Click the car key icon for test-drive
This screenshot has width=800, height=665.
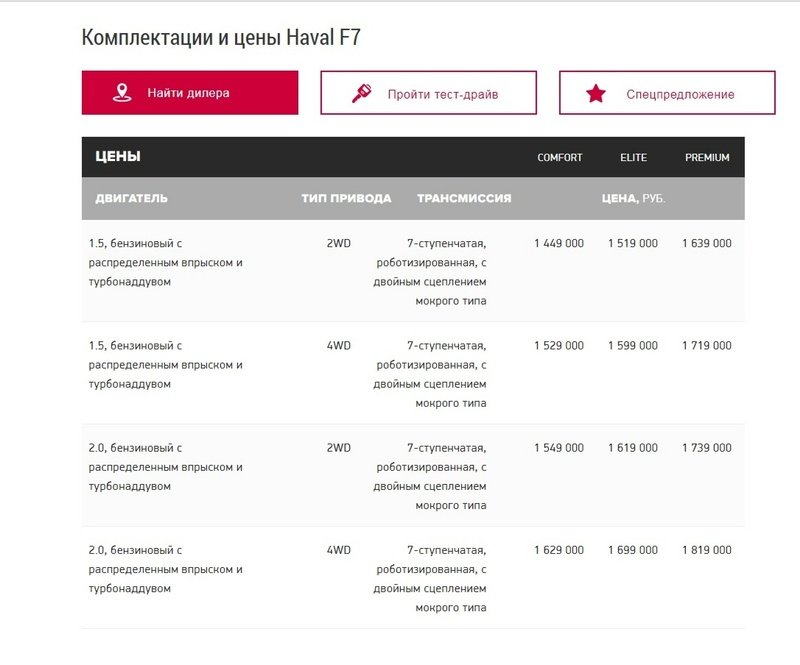pos(362,93)
